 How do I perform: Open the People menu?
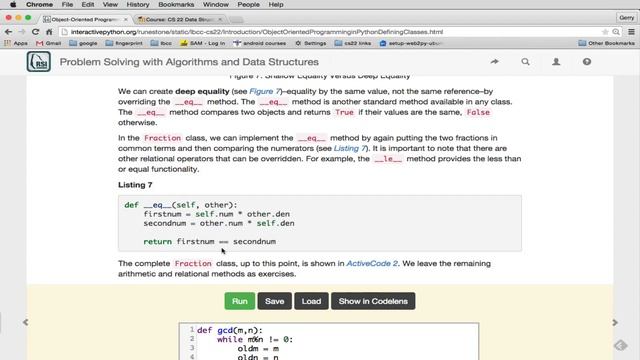(248, 4)
